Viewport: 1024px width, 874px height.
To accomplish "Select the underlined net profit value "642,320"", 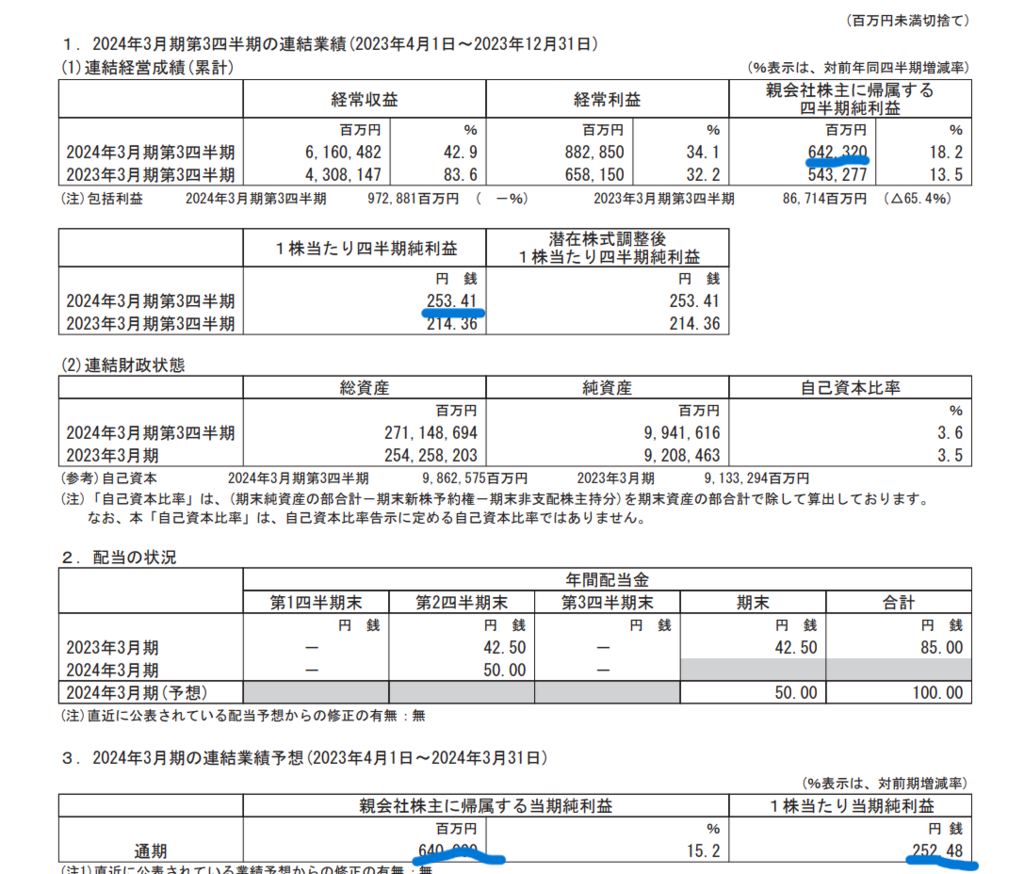I will tap(837, 152).
